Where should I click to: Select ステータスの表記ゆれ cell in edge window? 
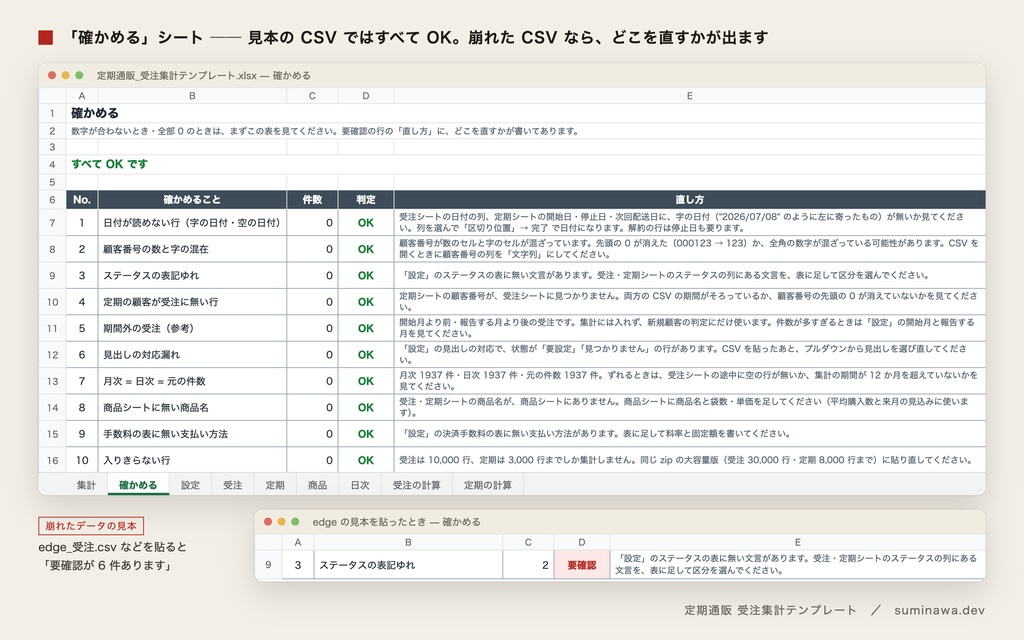(x=408, y=565)
